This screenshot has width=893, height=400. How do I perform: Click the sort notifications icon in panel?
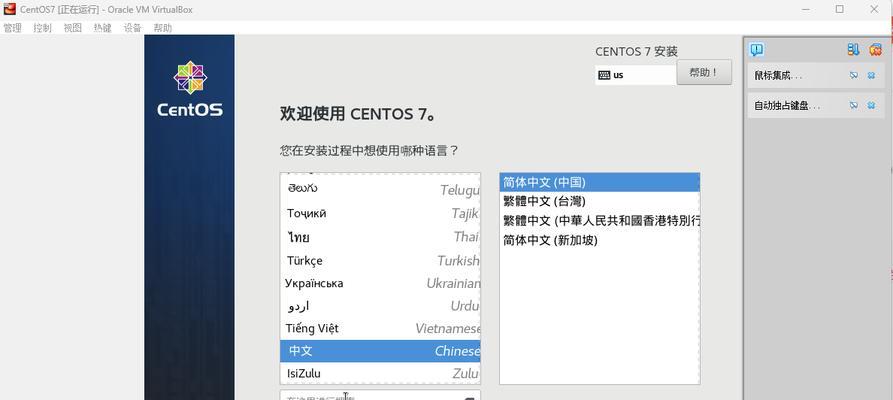coord(853,50)
